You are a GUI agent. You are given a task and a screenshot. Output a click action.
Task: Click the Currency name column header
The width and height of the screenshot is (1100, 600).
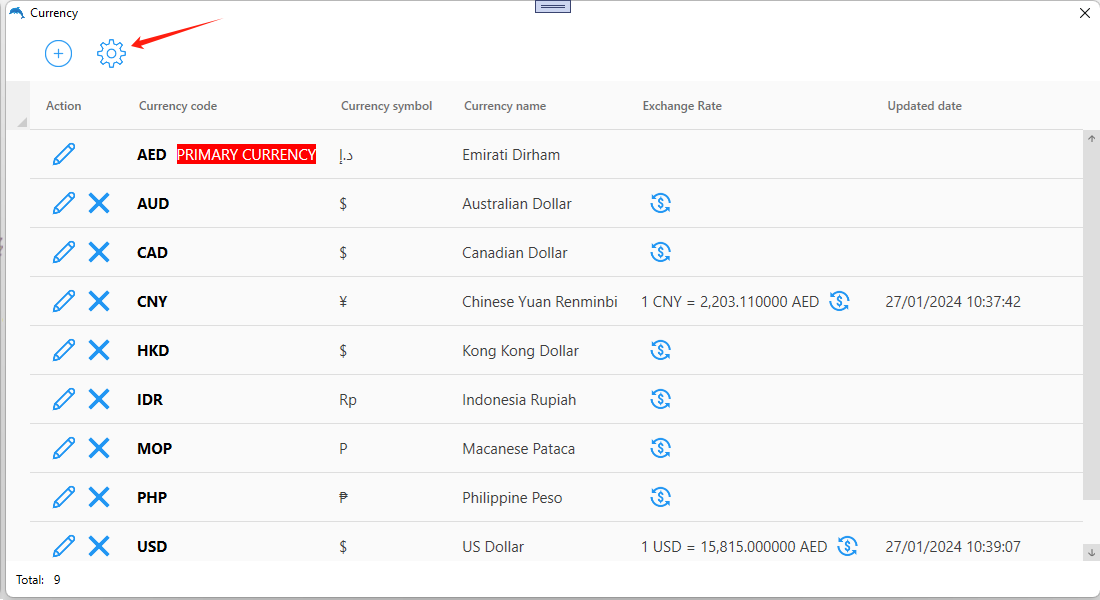505,106
